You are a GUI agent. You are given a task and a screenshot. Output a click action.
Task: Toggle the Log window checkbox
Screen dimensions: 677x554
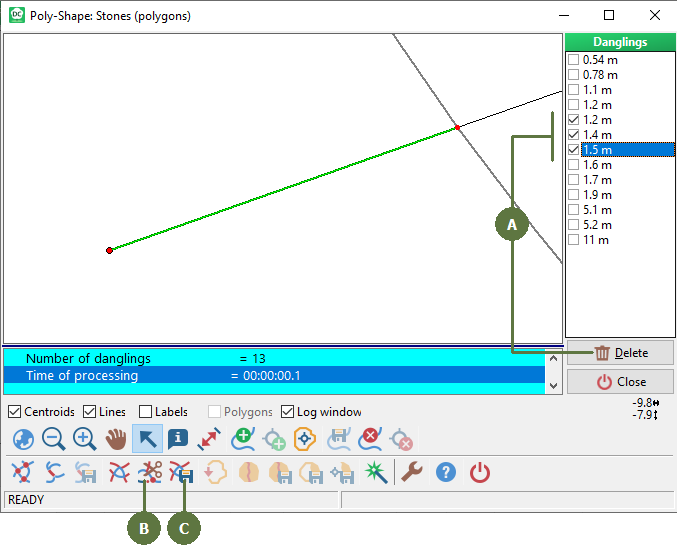288,412
